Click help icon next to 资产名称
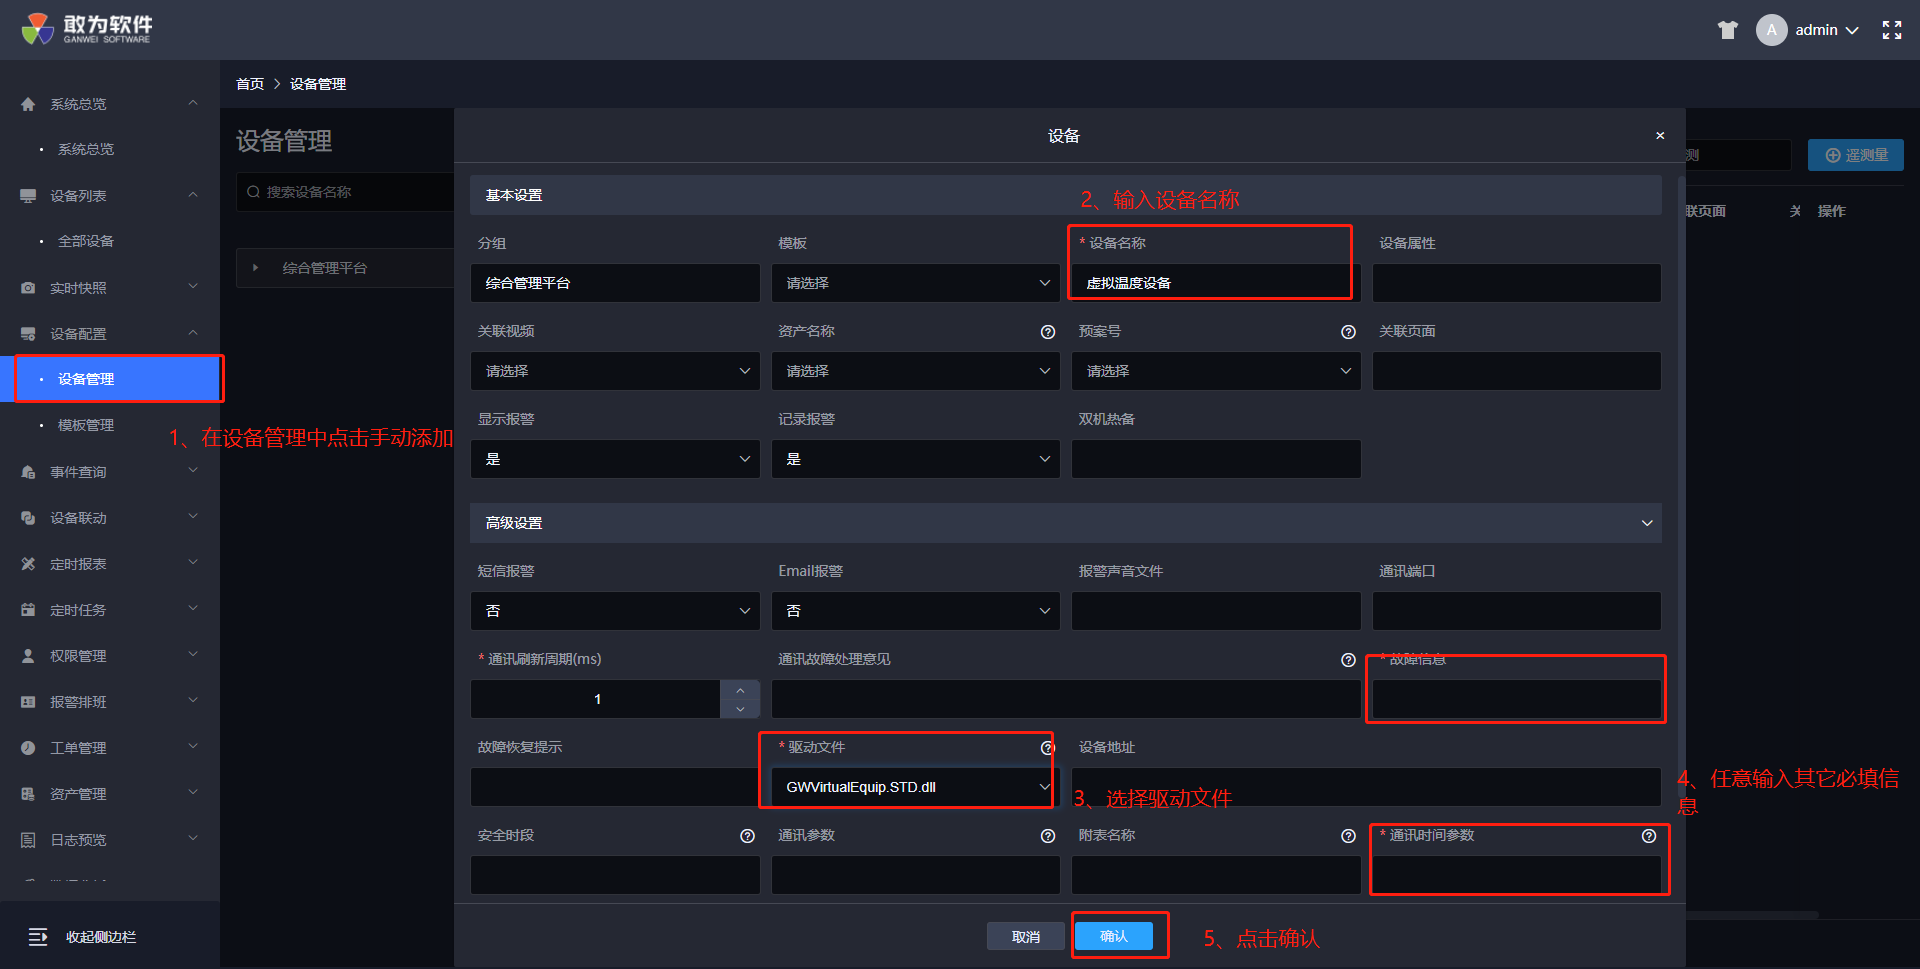Viewport: 1920px width, 969px height. [1047, 332]
